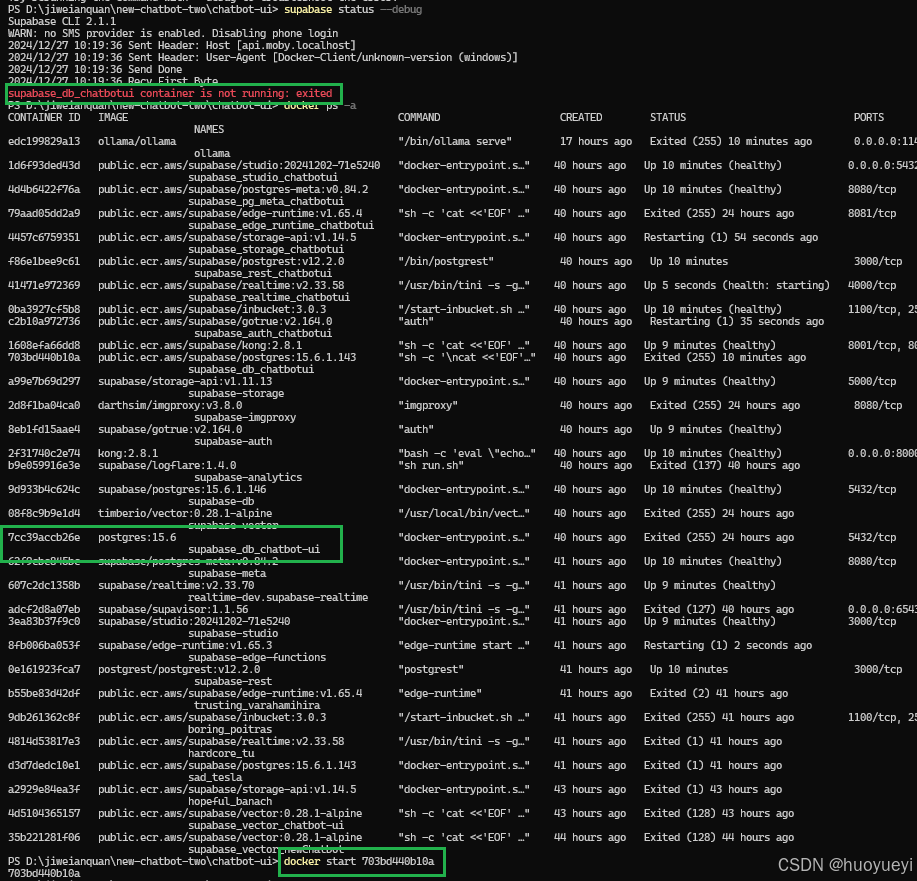Image resolution: width=917 pixels, height=881 pixels.
Task: Select container ID '0ba3927cf5b8'
Action: click(44, 309)
